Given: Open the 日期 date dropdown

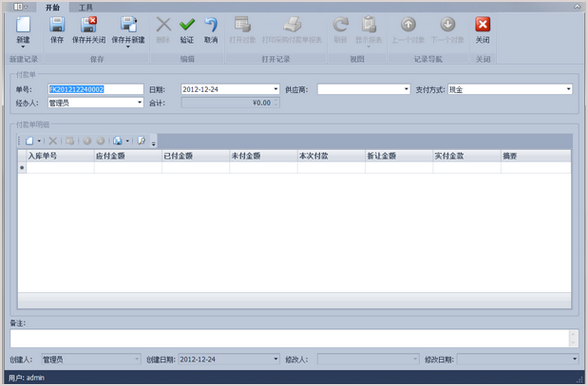Looking at the screenshot, I should coord(276,89).
